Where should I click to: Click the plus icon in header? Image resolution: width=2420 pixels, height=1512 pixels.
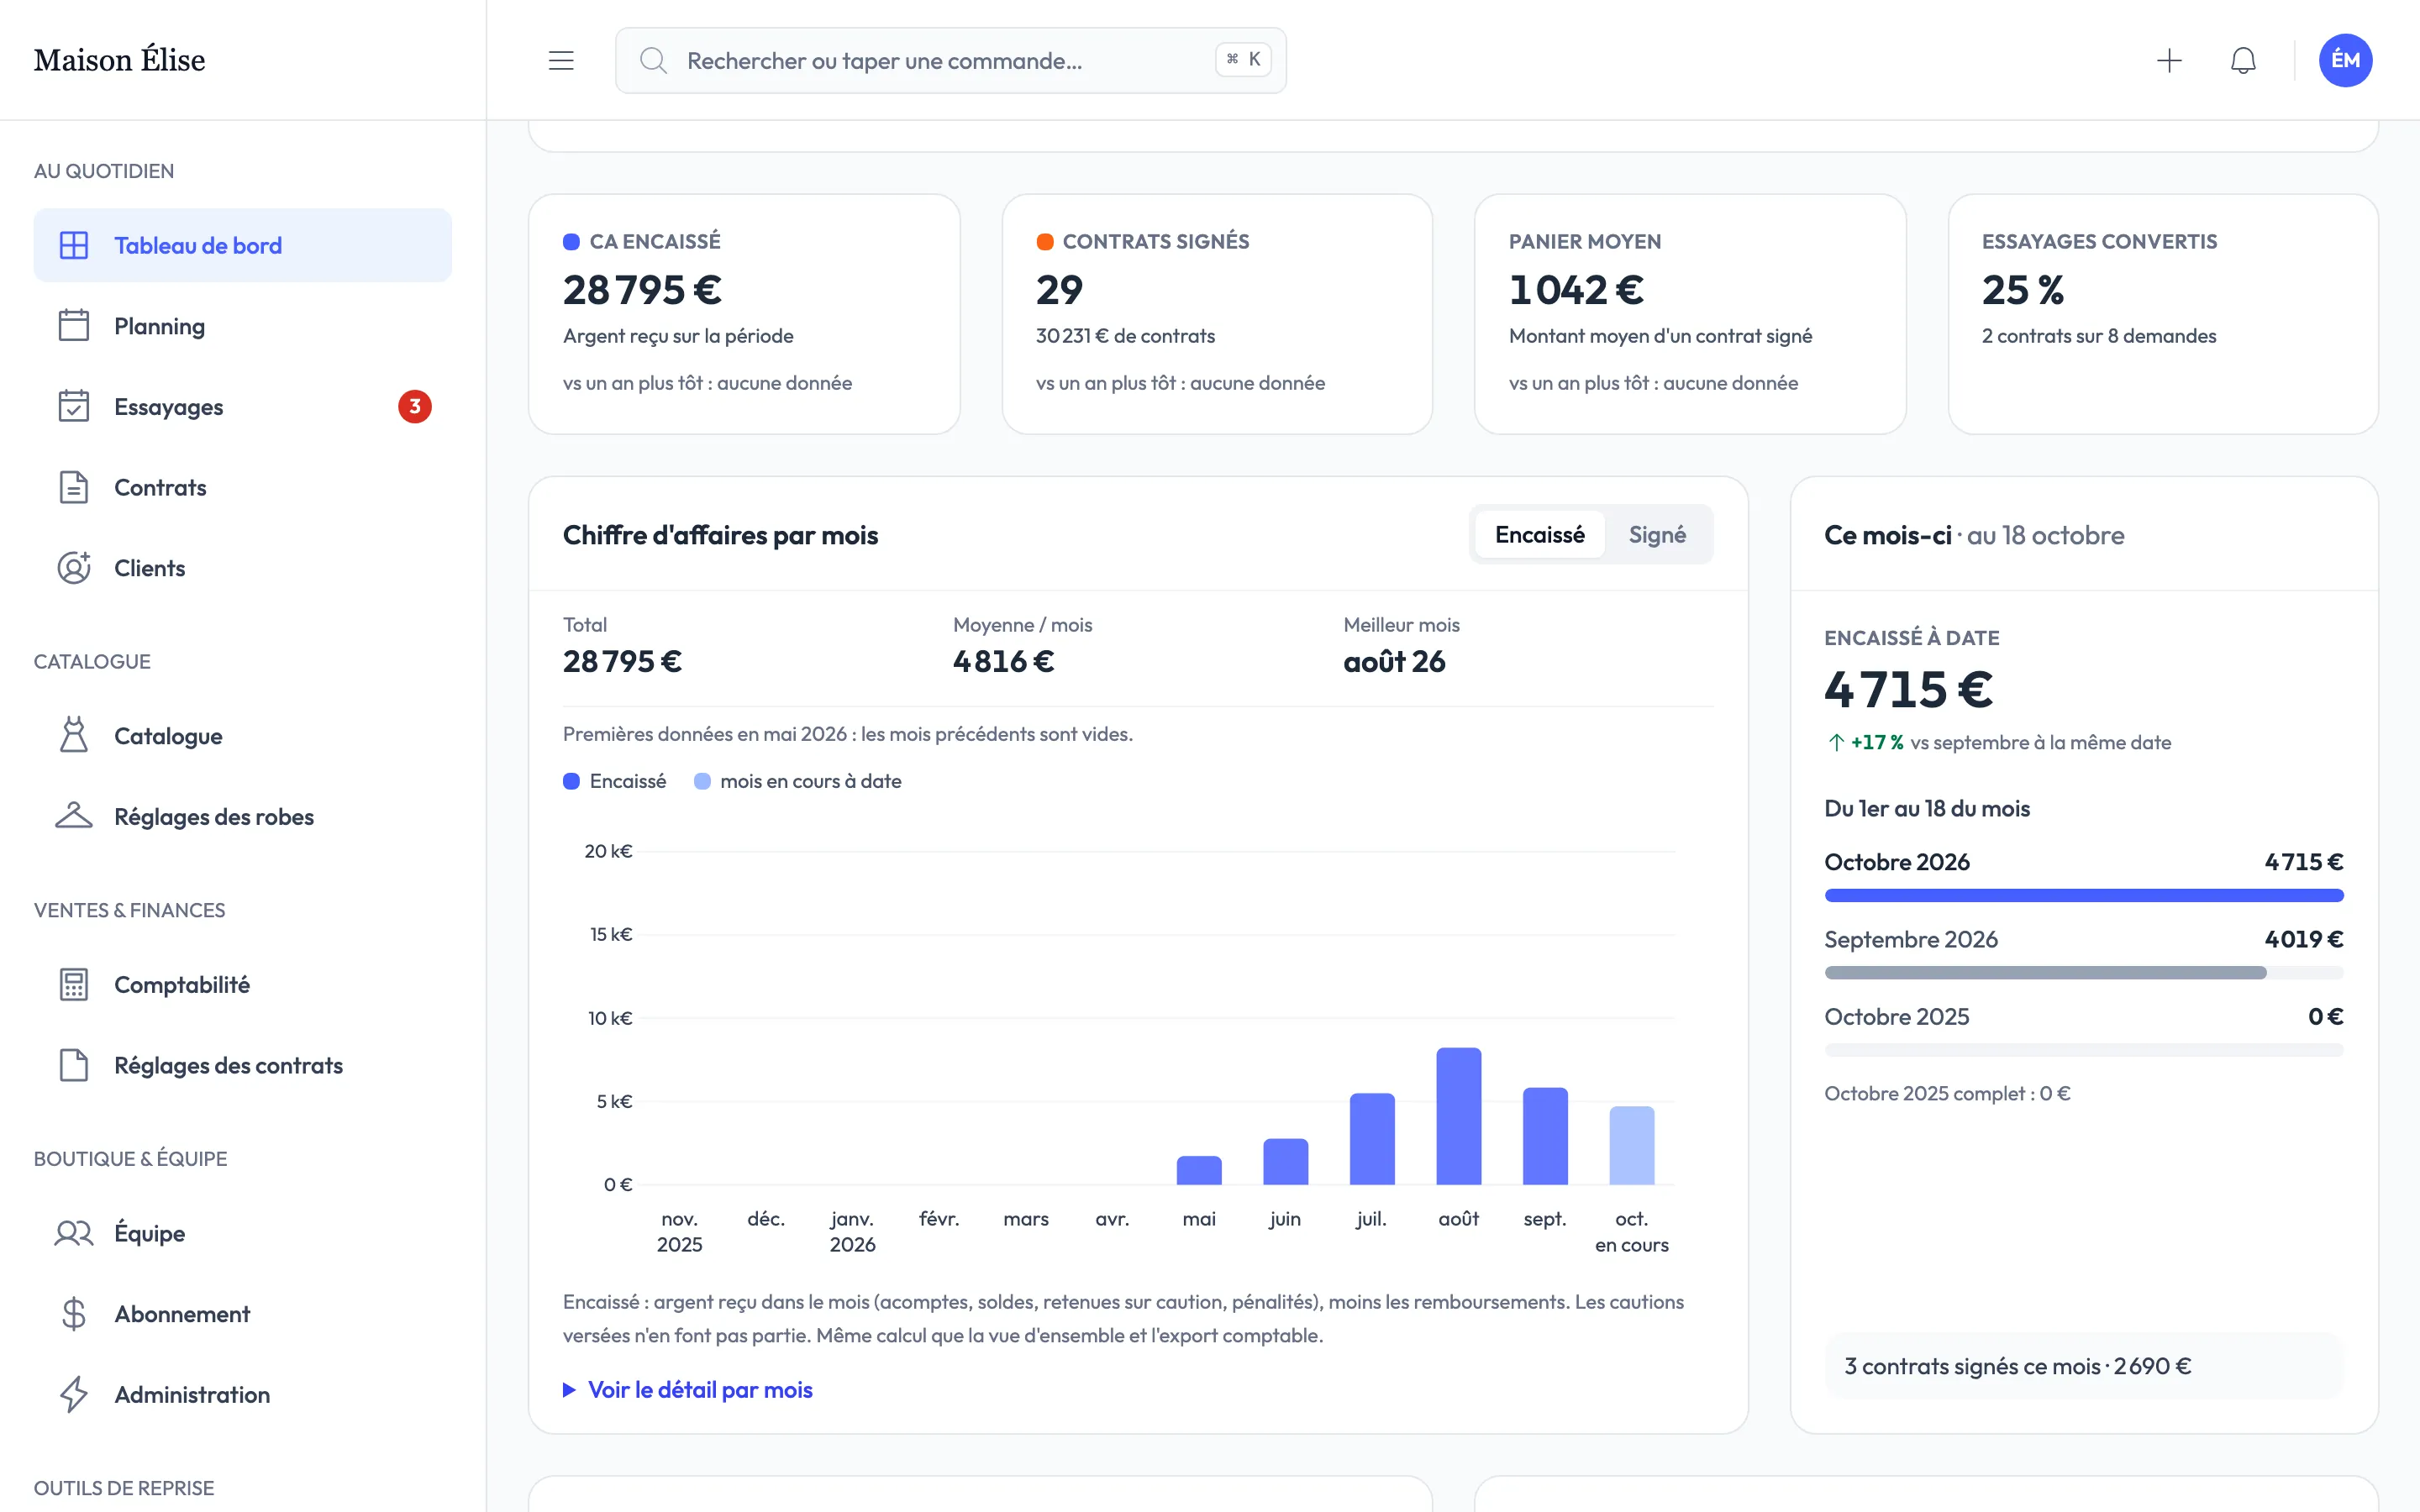pos(2169,61)
